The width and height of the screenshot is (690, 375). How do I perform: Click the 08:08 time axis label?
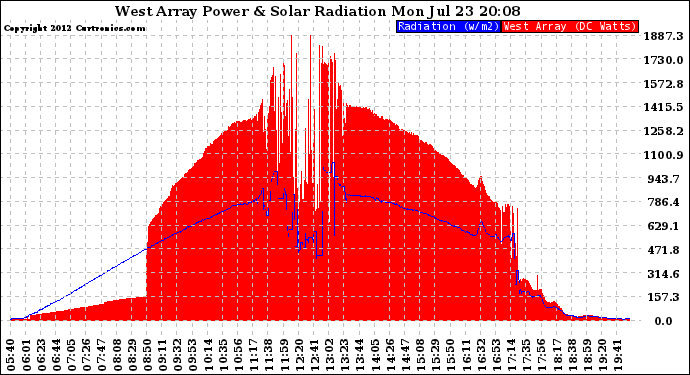117,354
